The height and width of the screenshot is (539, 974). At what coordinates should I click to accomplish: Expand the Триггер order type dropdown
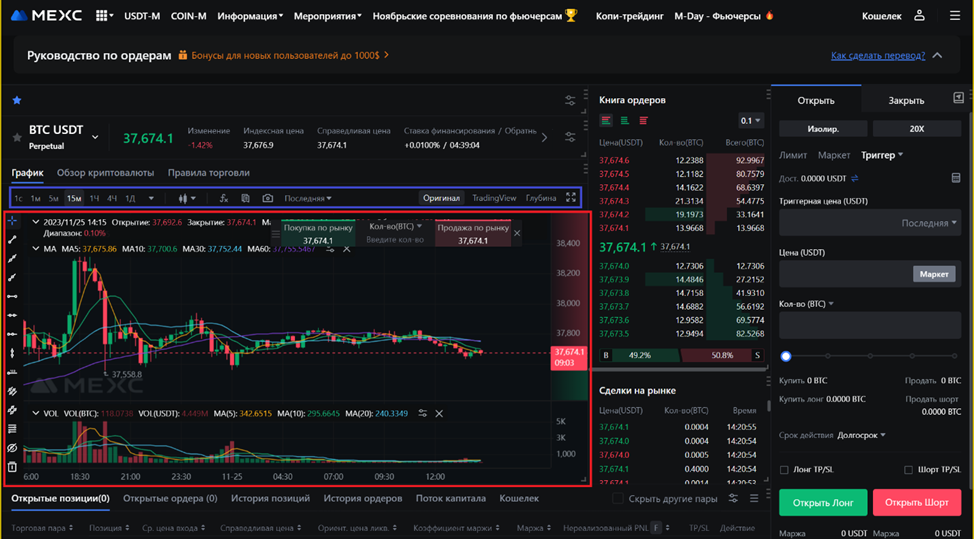coord(882,155)
